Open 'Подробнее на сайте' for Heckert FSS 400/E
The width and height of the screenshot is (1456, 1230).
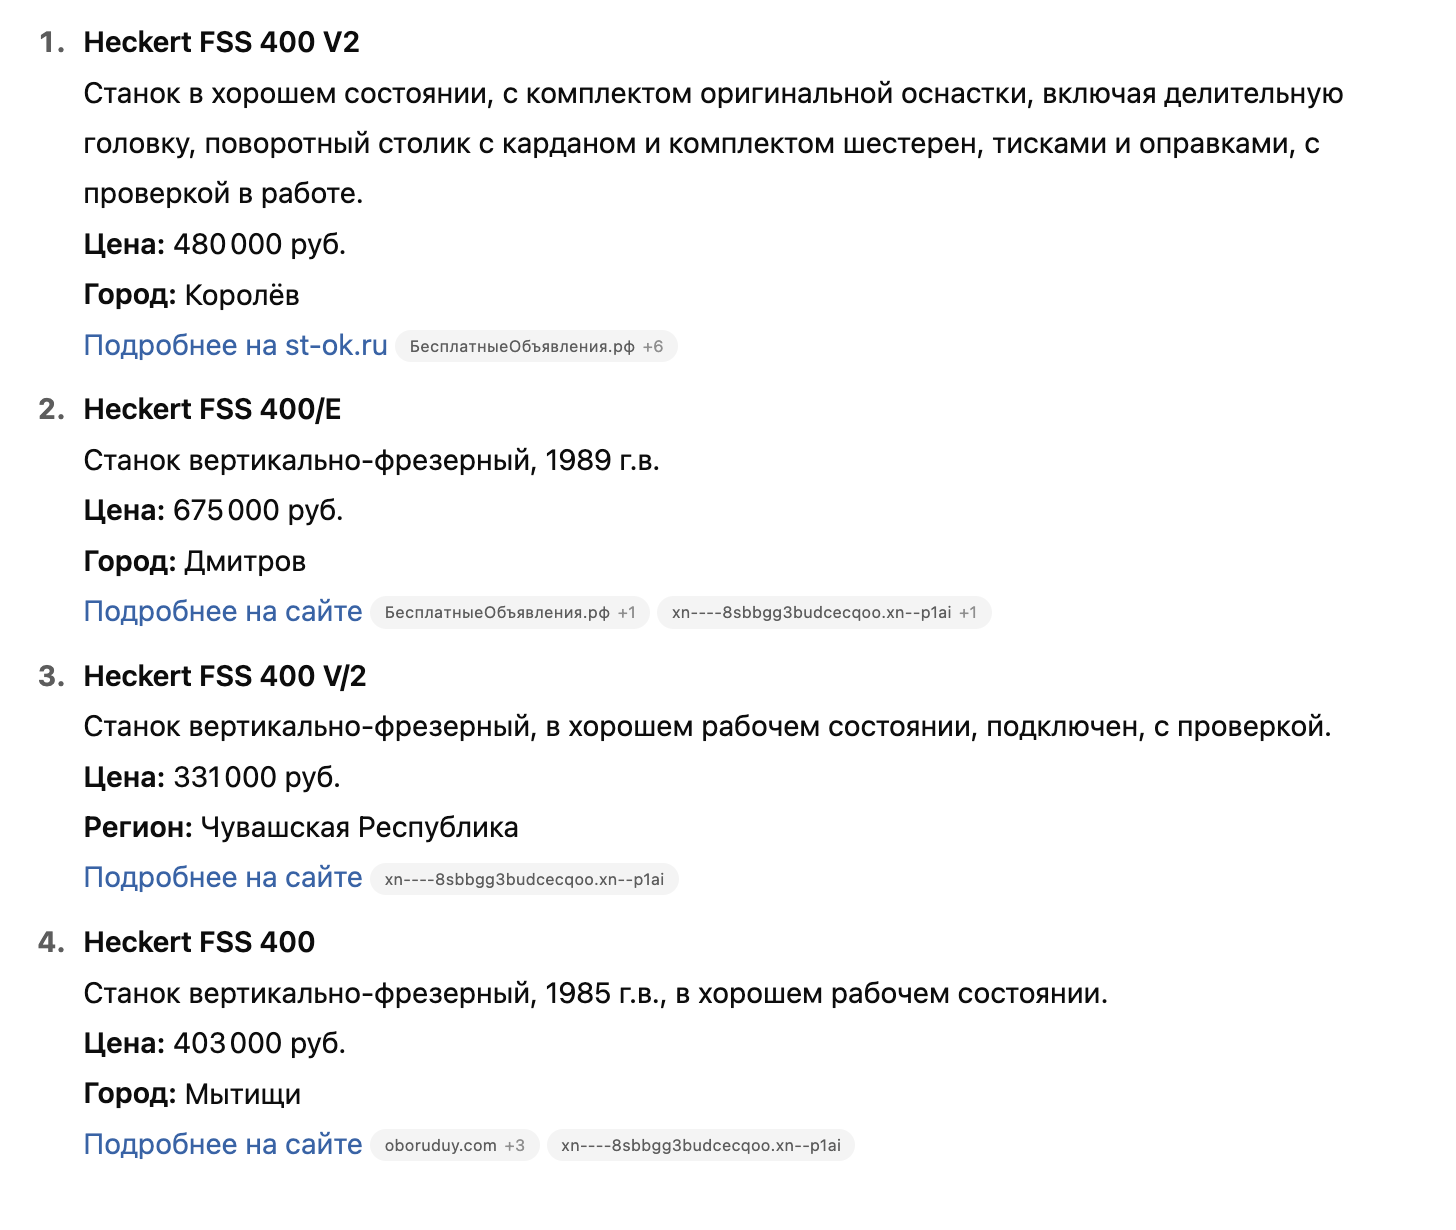223,611
